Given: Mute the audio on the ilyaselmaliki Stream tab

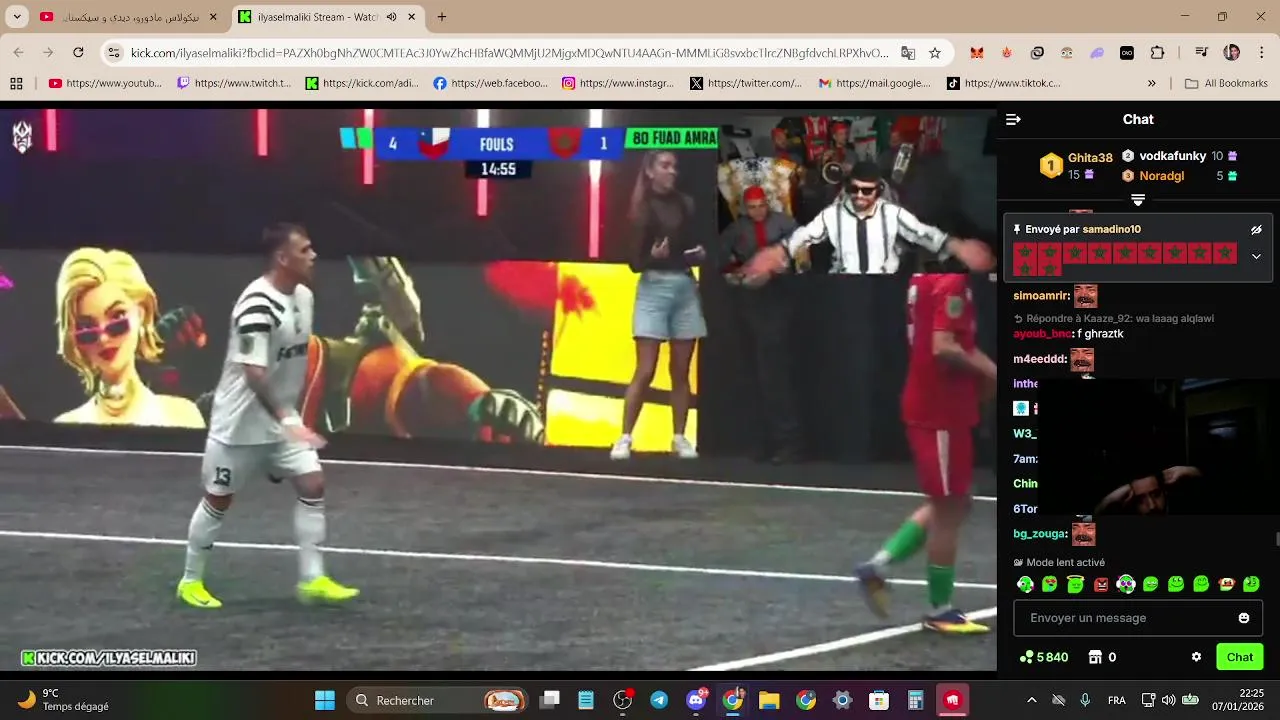Looking at the screenshot, I should coord(391,17).
